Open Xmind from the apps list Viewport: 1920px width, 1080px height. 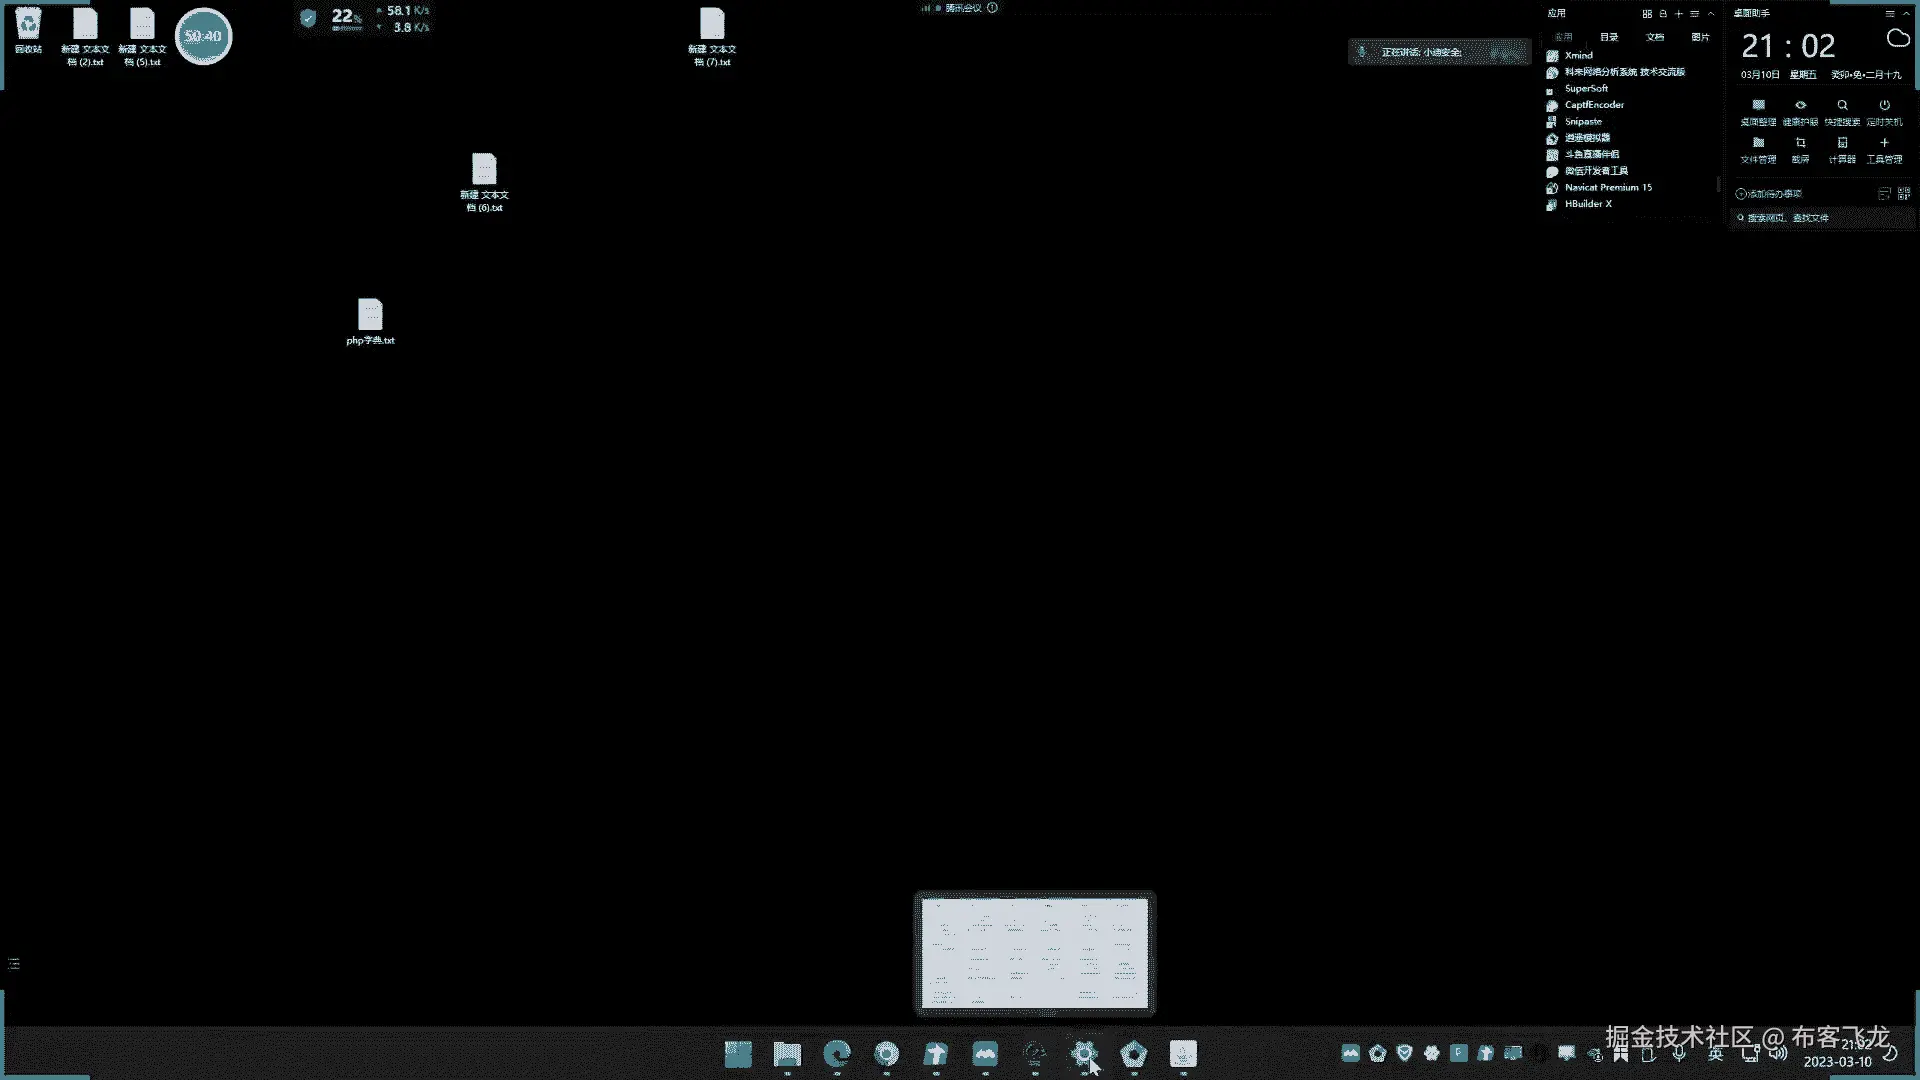[1578, 56]
